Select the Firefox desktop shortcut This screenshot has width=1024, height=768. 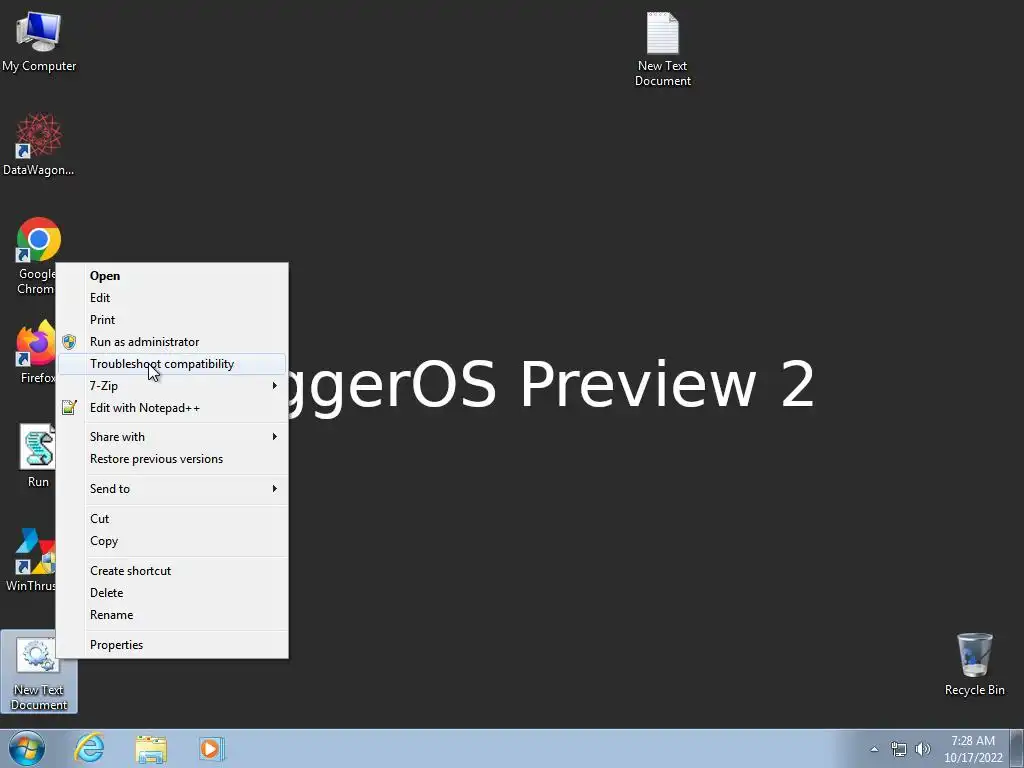pyautogui.click(x=37, y=353)
